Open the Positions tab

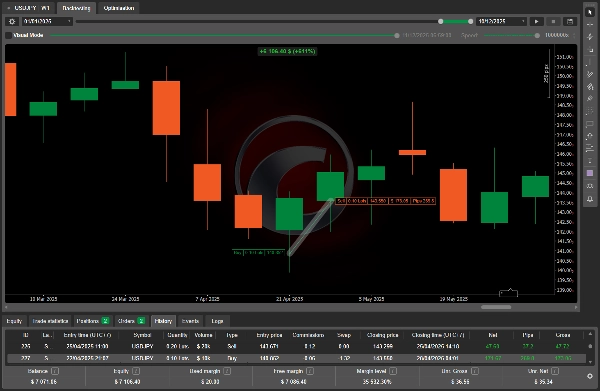coord(92,321)
